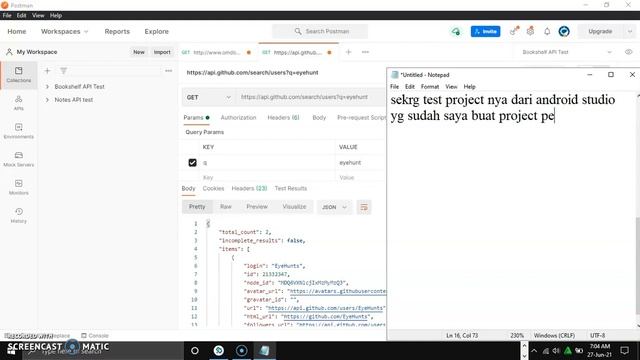Open the Monitors sidebar panel

(x=18, y=187)
